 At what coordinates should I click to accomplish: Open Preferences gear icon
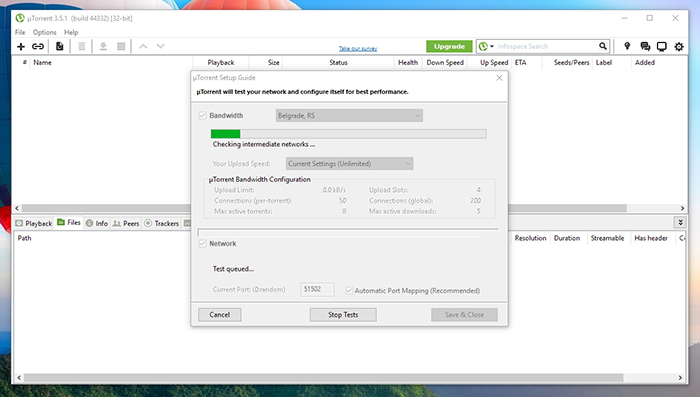[x=679, y=46]
